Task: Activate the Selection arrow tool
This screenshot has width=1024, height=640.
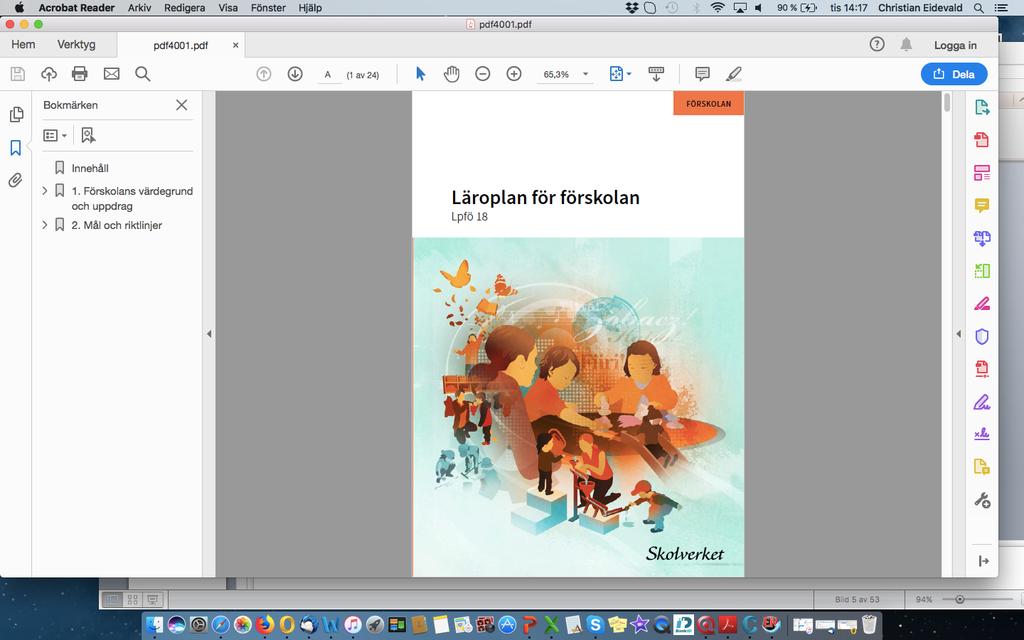Action: 421,74
